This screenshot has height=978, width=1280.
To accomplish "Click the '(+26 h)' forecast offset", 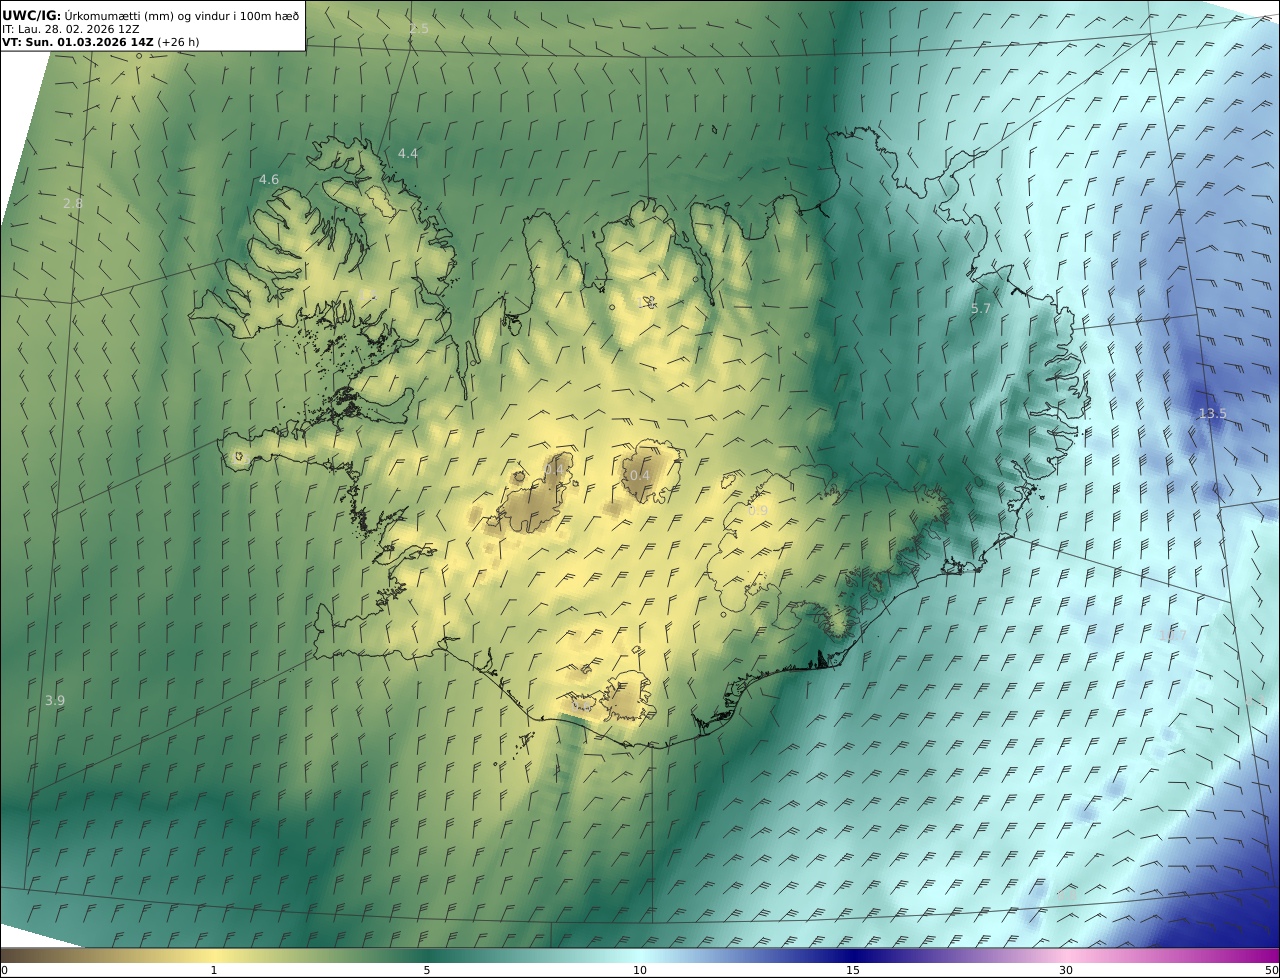I will click(179, 43).
